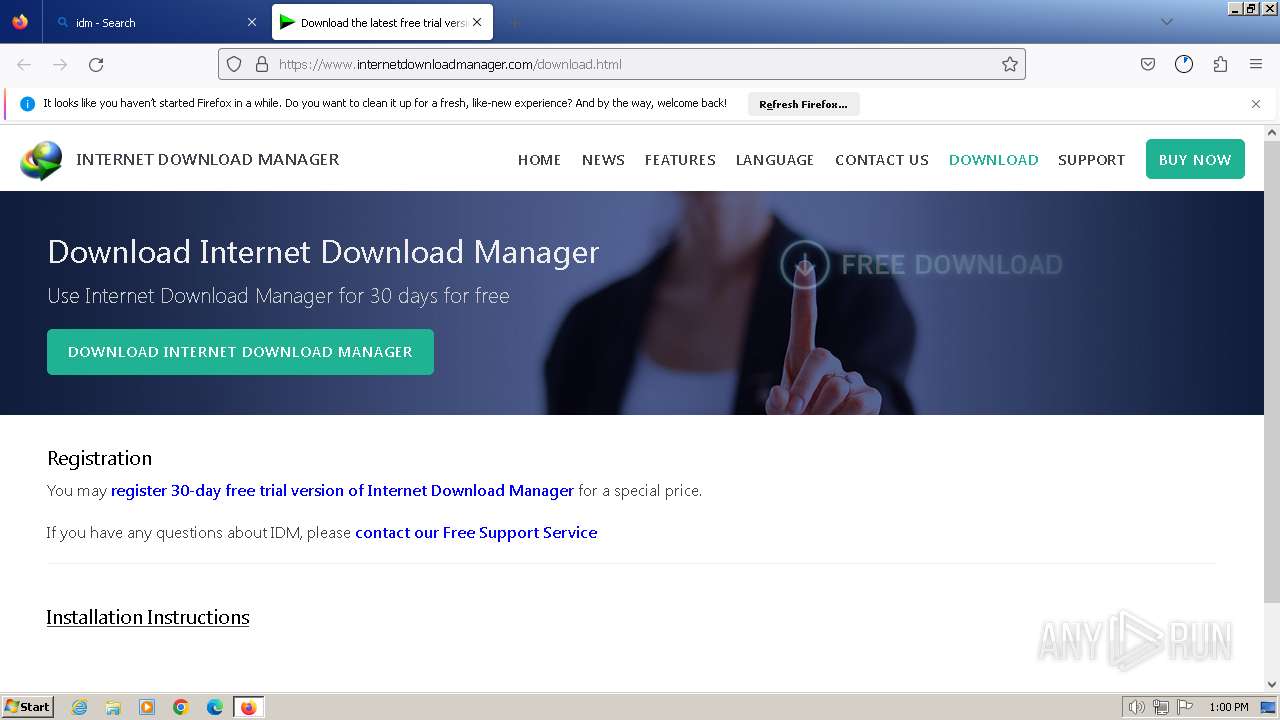Open site security padlock info
The height and width of the screenshot is (720, 1280).
coord(262,64)
